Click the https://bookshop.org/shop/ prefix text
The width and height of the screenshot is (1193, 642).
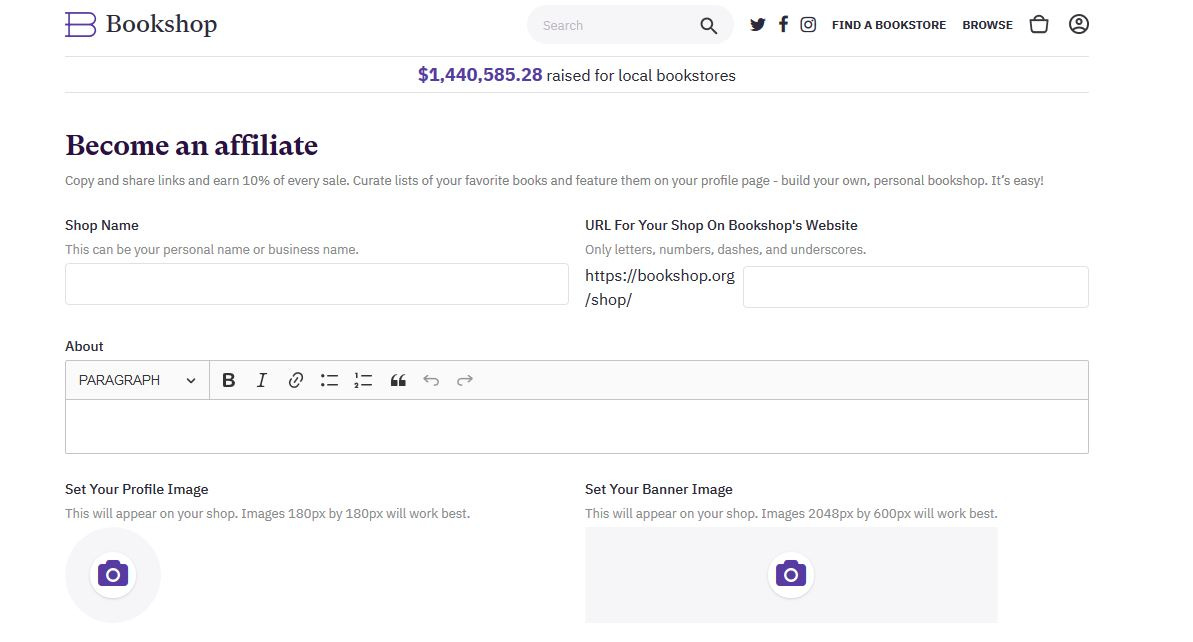(x=660, y=288)
